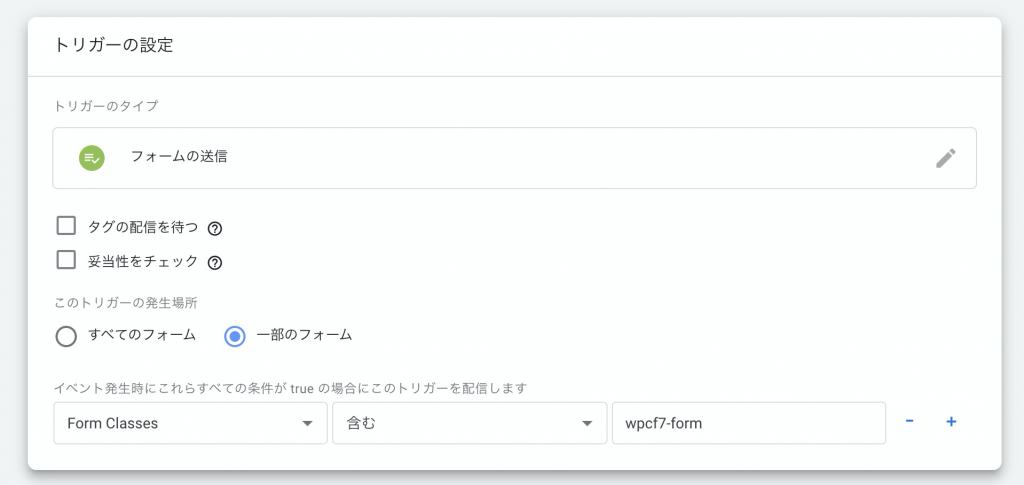Click the タグの配信を待つ label text
This screenshot has height=485, width=1024.
142,227
